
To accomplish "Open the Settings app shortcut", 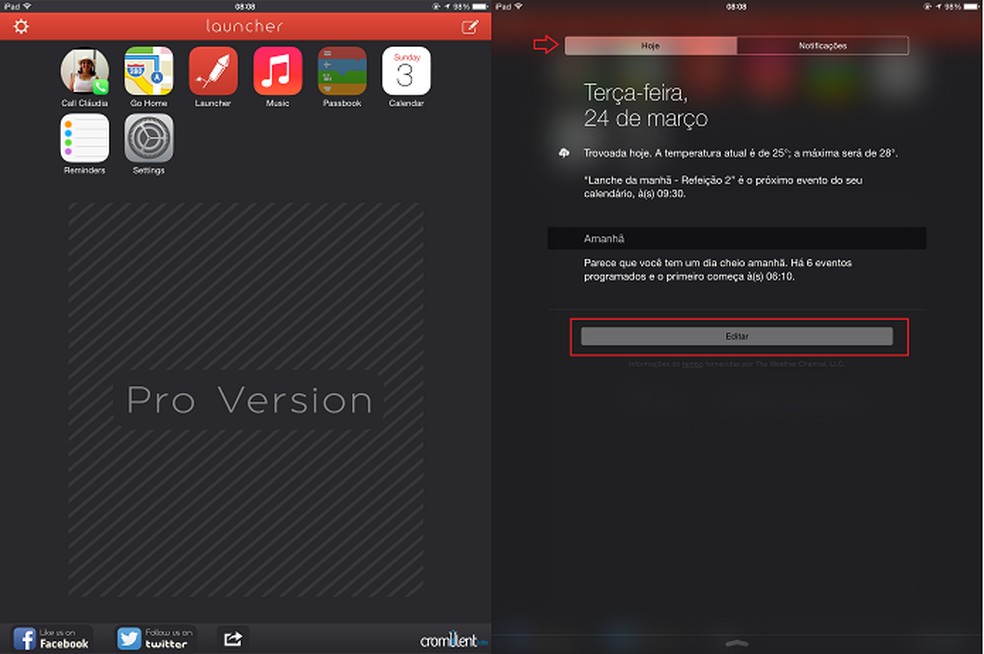I will pyautogui.click(x=149, y=137).
